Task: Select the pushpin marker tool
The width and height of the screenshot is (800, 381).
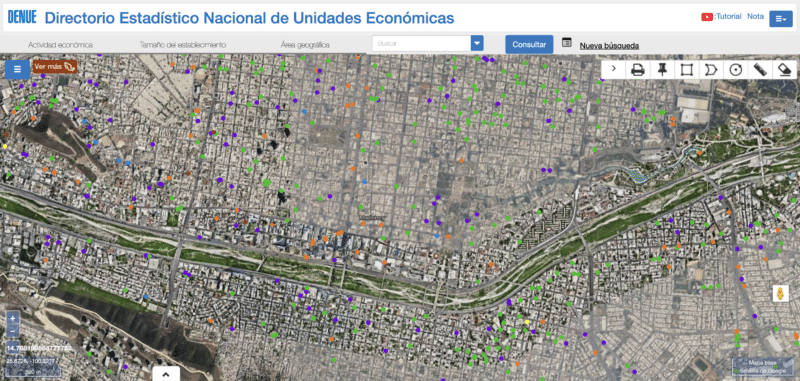Action: (x=662, y=69)
